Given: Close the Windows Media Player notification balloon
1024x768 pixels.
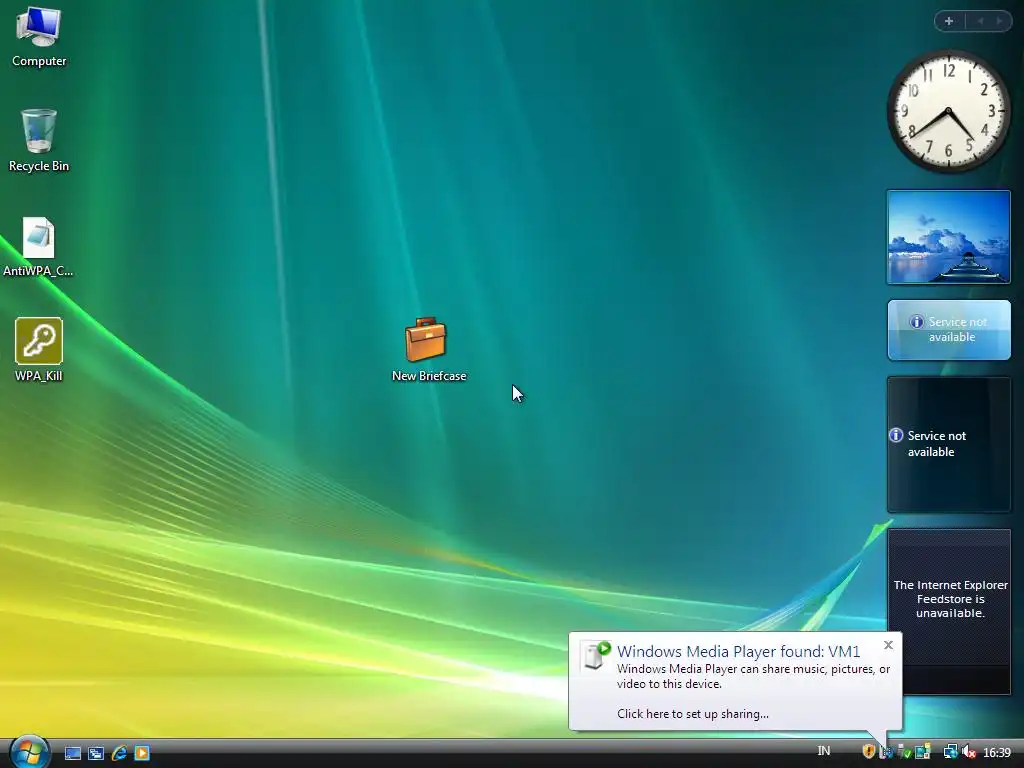Looking at the screenshot, I should click(888, 645).
